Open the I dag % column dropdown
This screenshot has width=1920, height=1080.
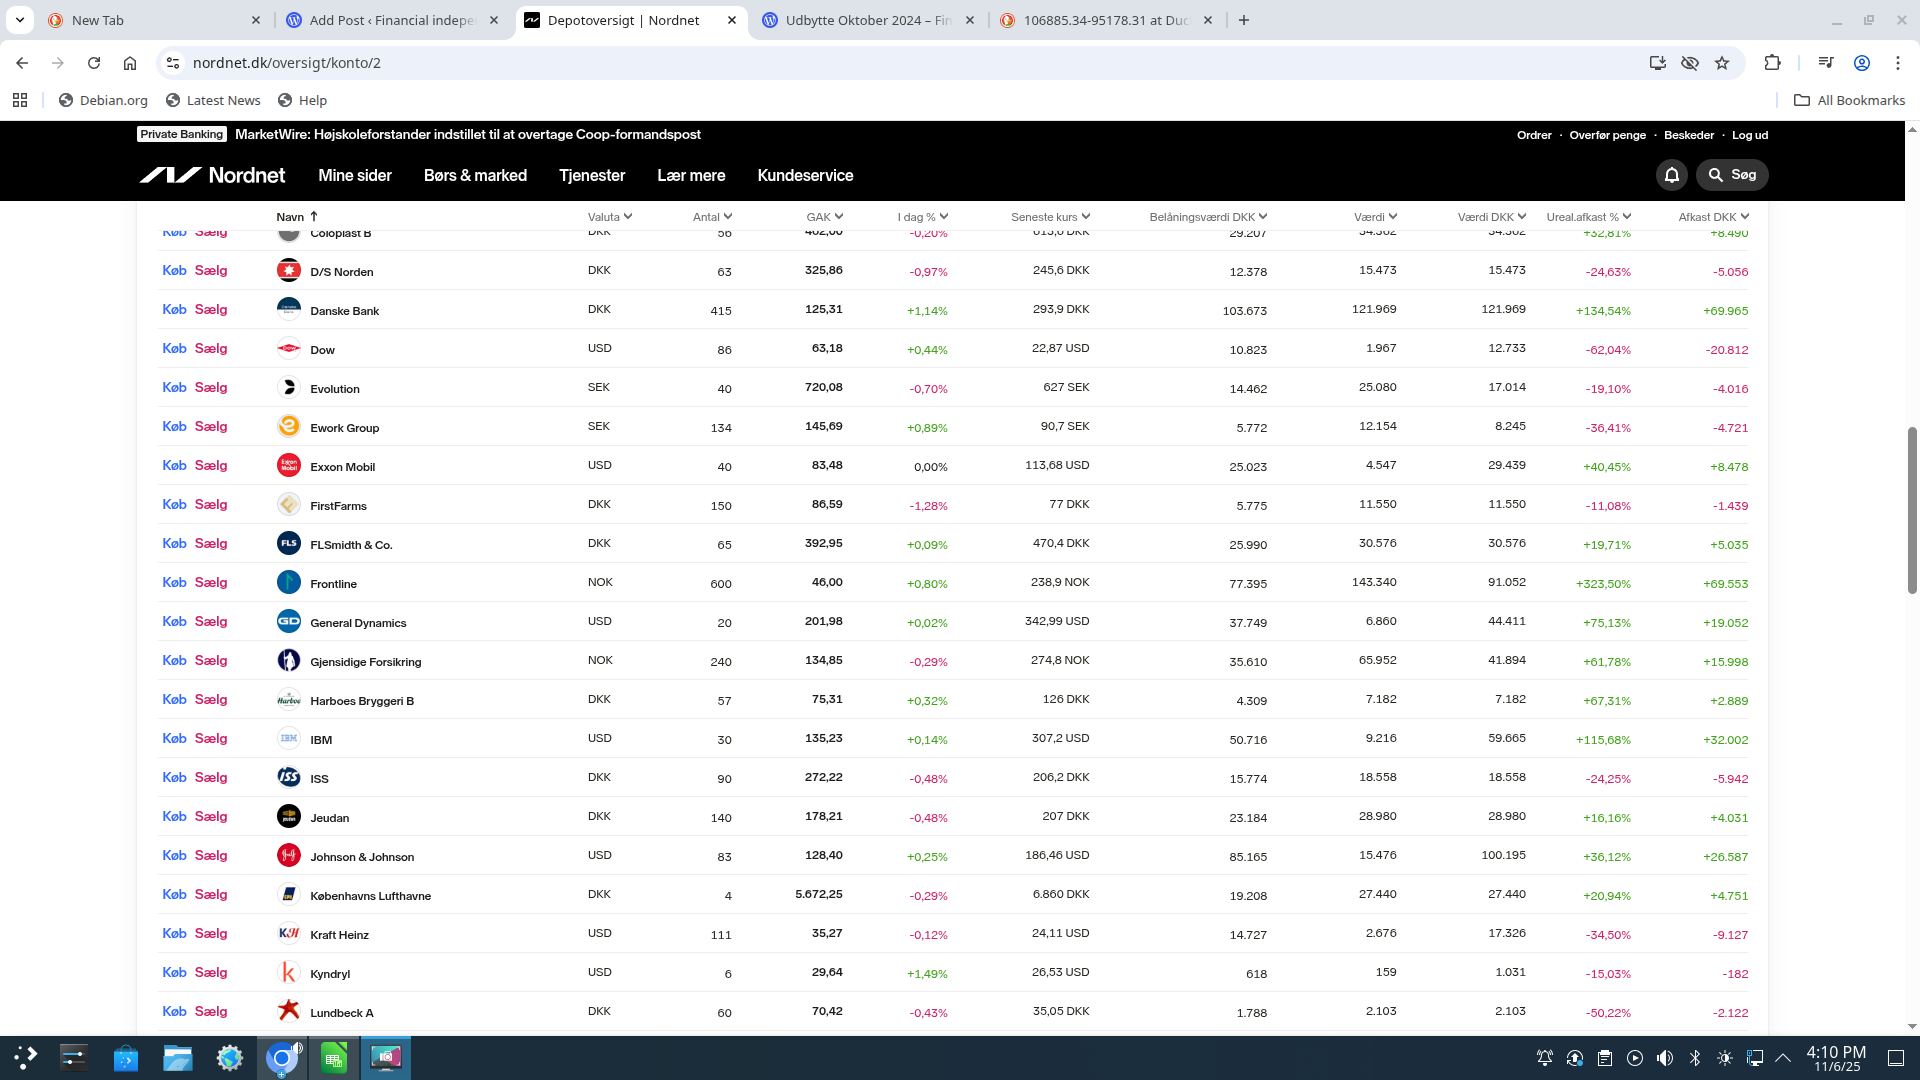tap(923, 217)
